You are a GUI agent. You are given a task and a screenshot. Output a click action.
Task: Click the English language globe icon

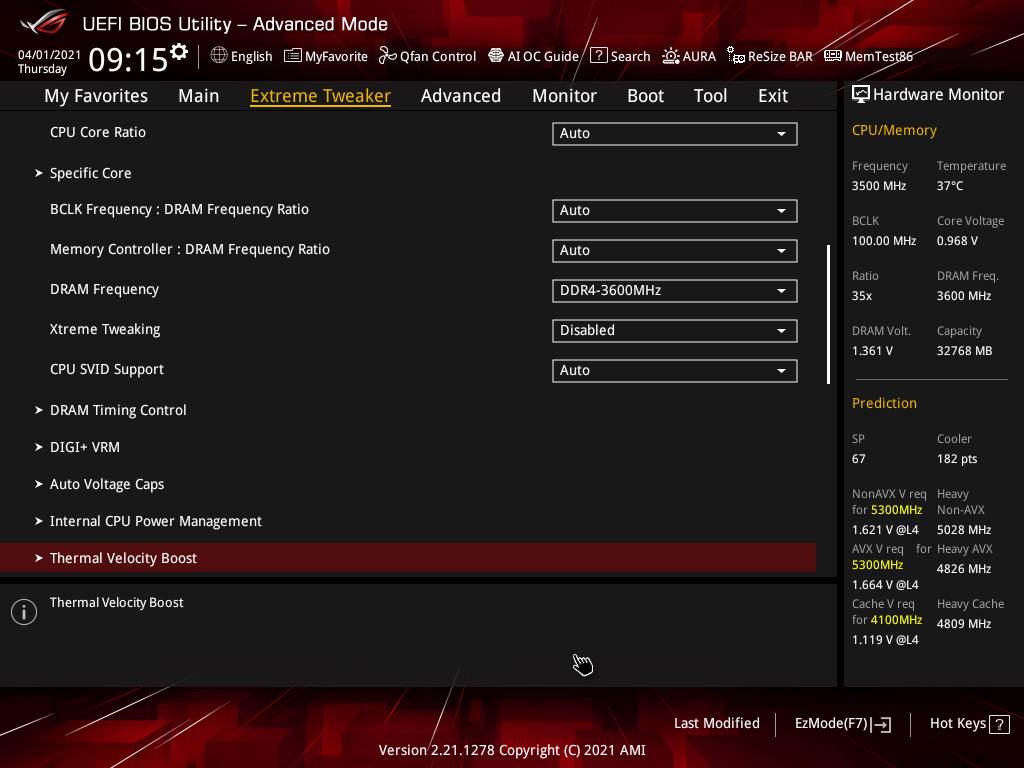pyautogui.click(x=219, y=56)
